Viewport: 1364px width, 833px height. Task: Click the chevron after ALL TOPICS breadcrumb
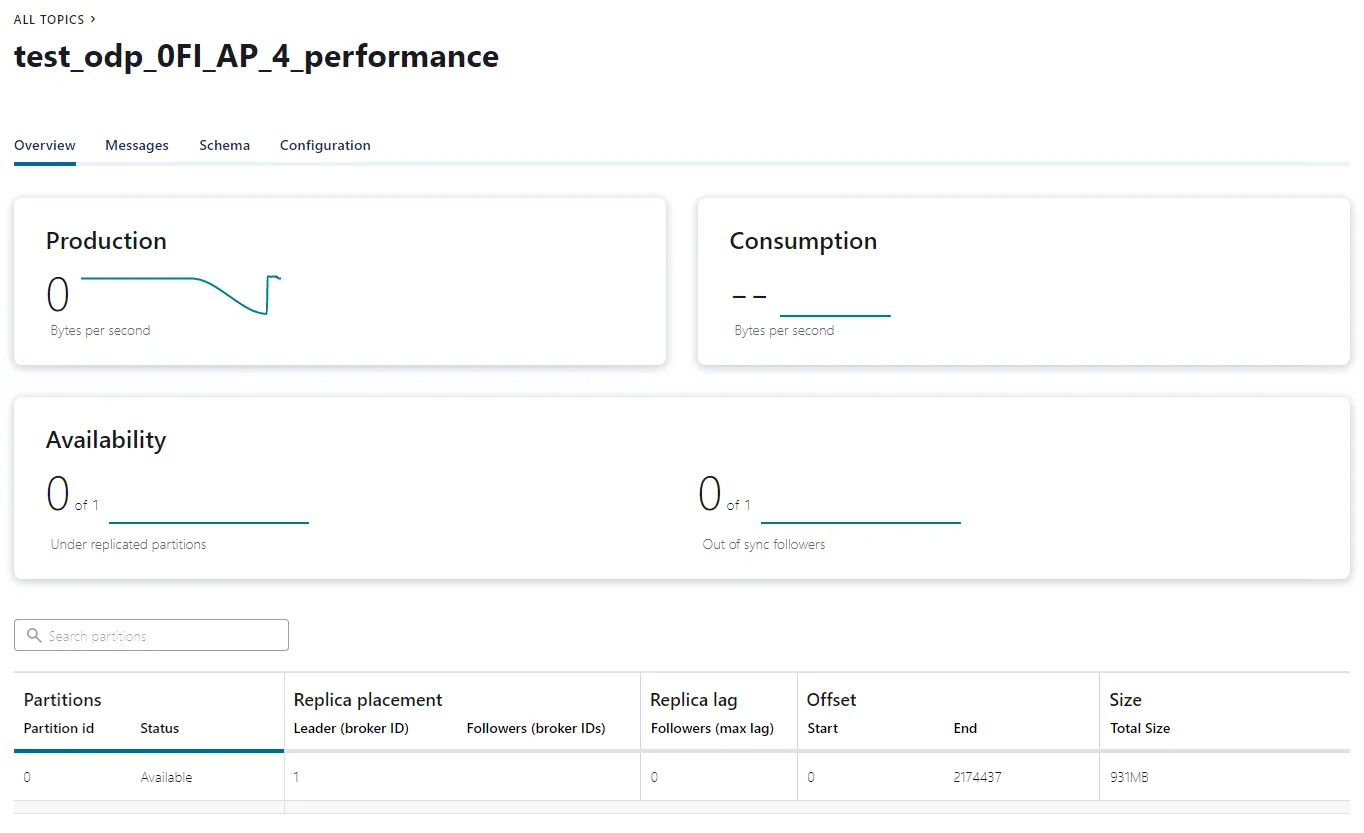pos(91,18)
